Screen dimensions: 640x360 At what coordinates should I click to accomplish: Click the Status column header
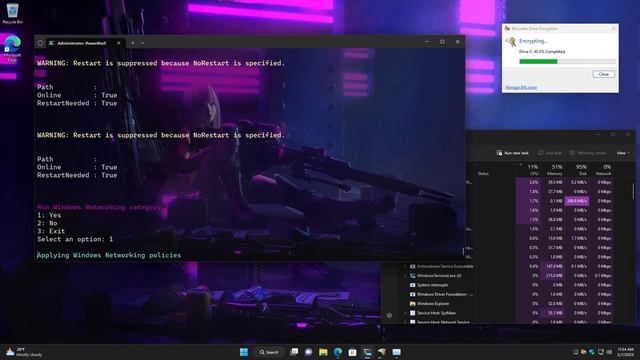tap(483, 174)
